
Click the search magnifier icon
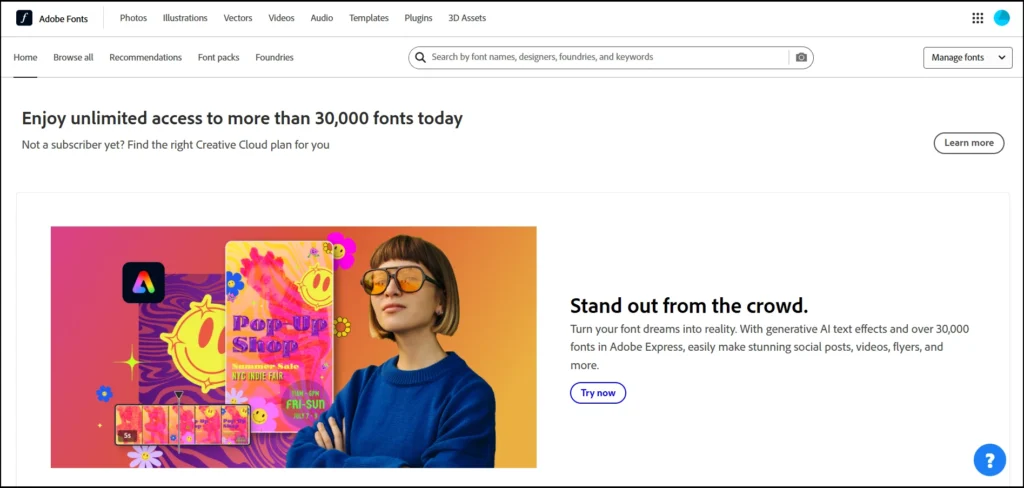click(x=421, y=57)
